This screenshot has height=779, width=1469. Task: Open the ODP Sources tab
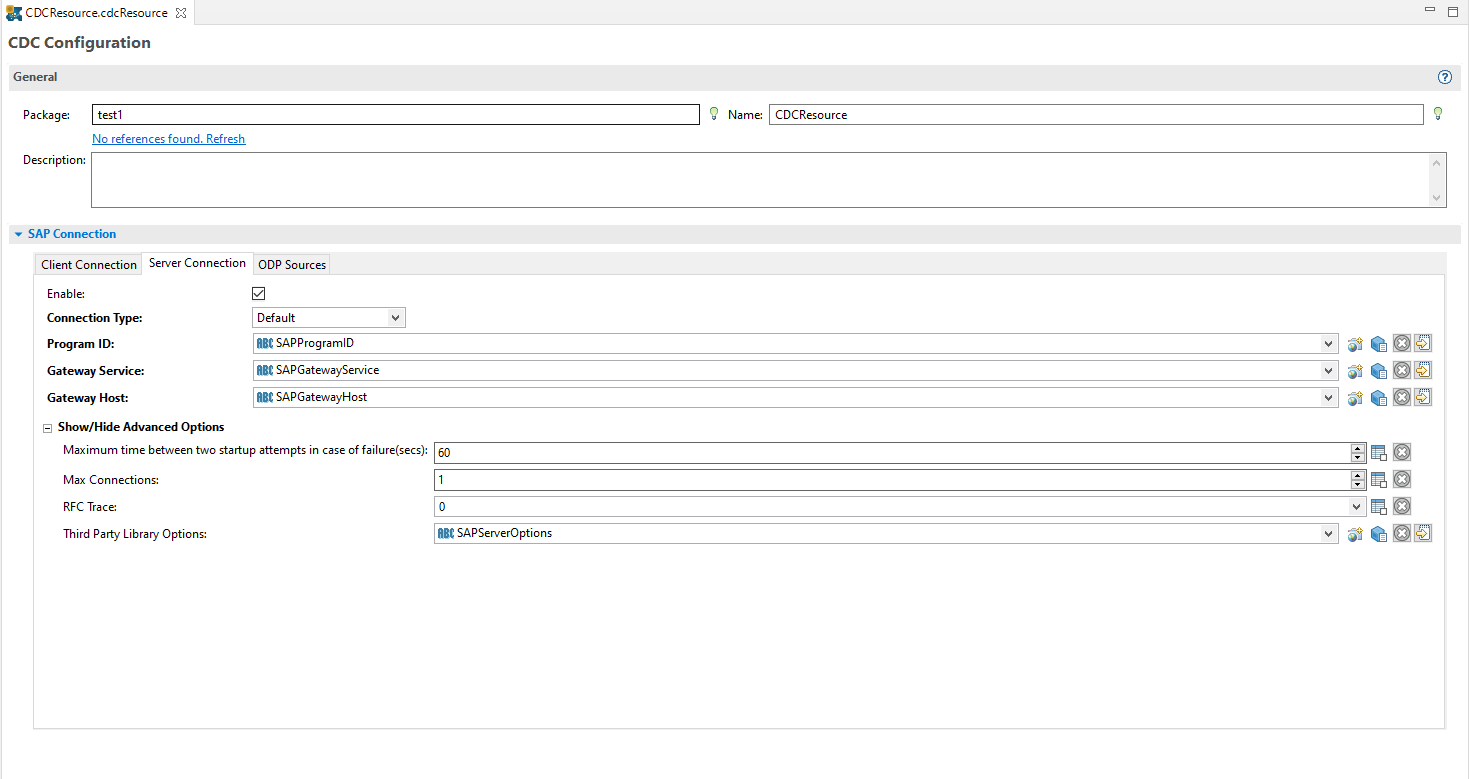pyautogui.click(x=292, y=265)
